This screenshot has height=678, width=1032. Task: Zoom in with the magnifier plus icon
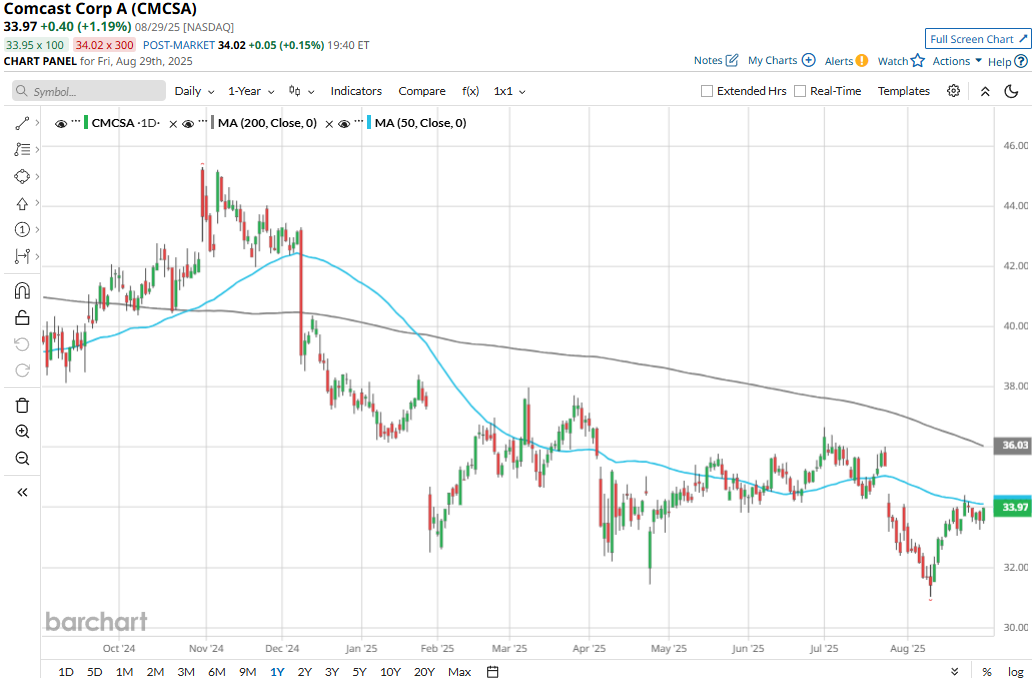22,432
